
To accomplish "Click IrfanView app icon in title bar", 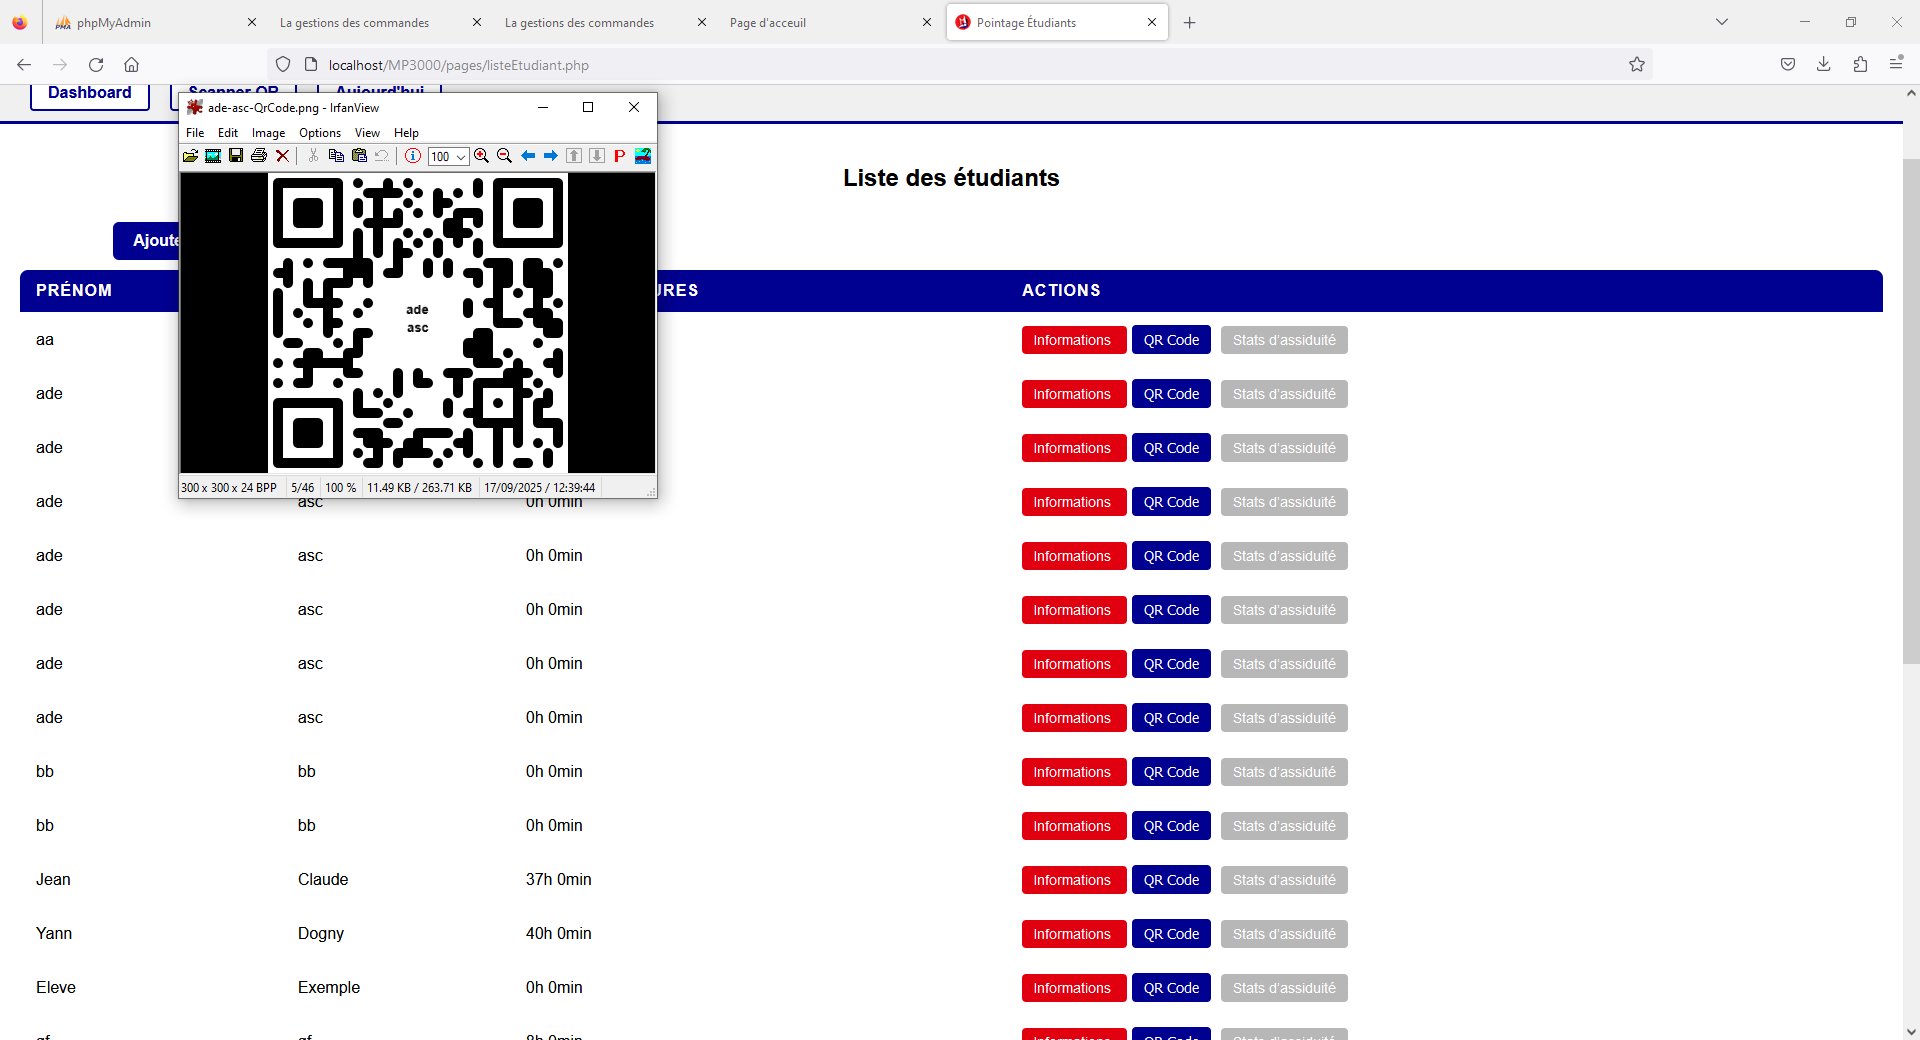I will pyautogui.click(x=195, y=107).
